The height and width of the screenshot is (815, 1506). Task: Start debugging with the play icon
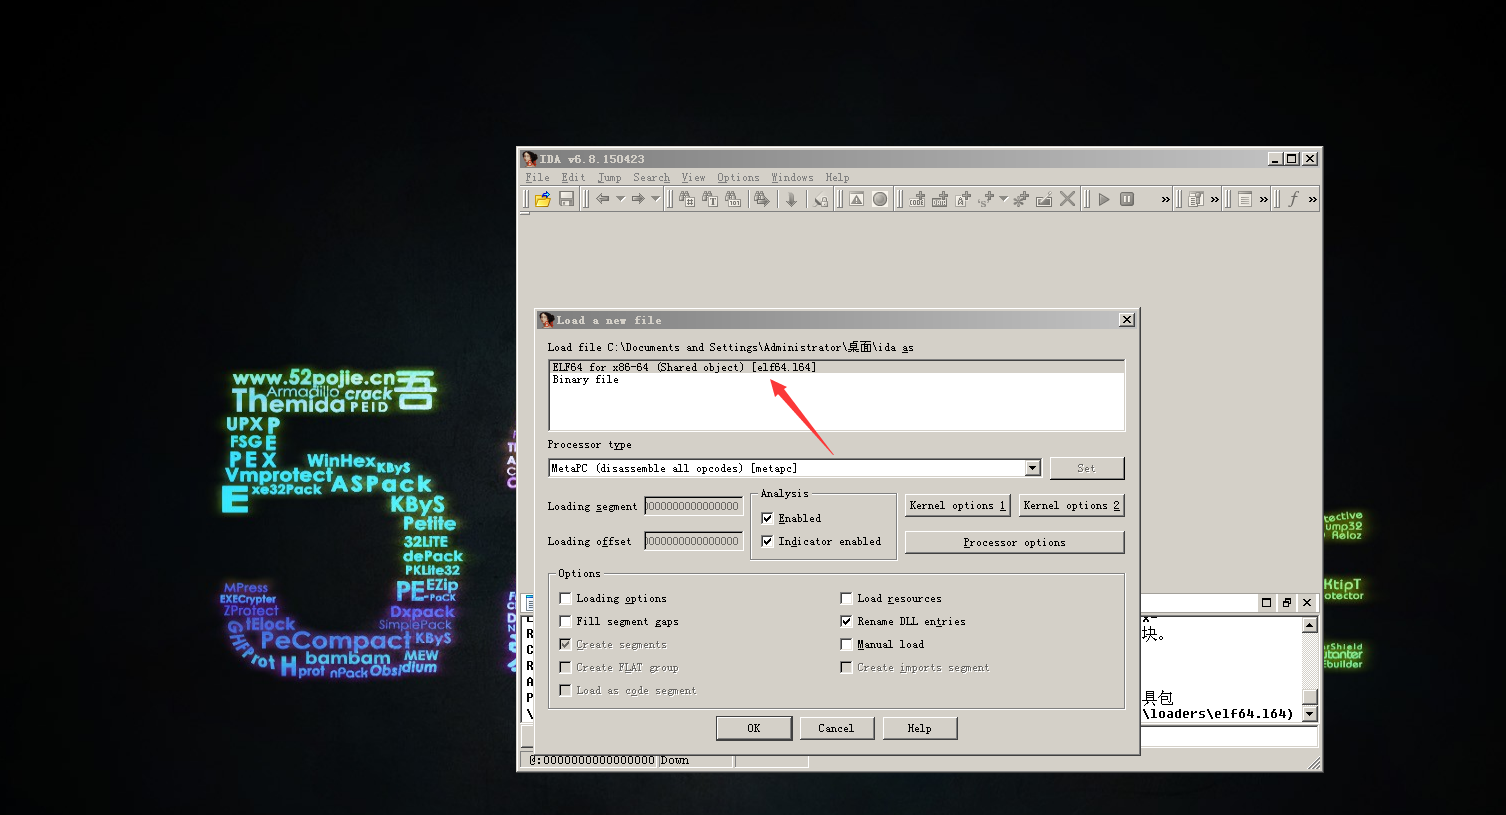(1103, 199)
